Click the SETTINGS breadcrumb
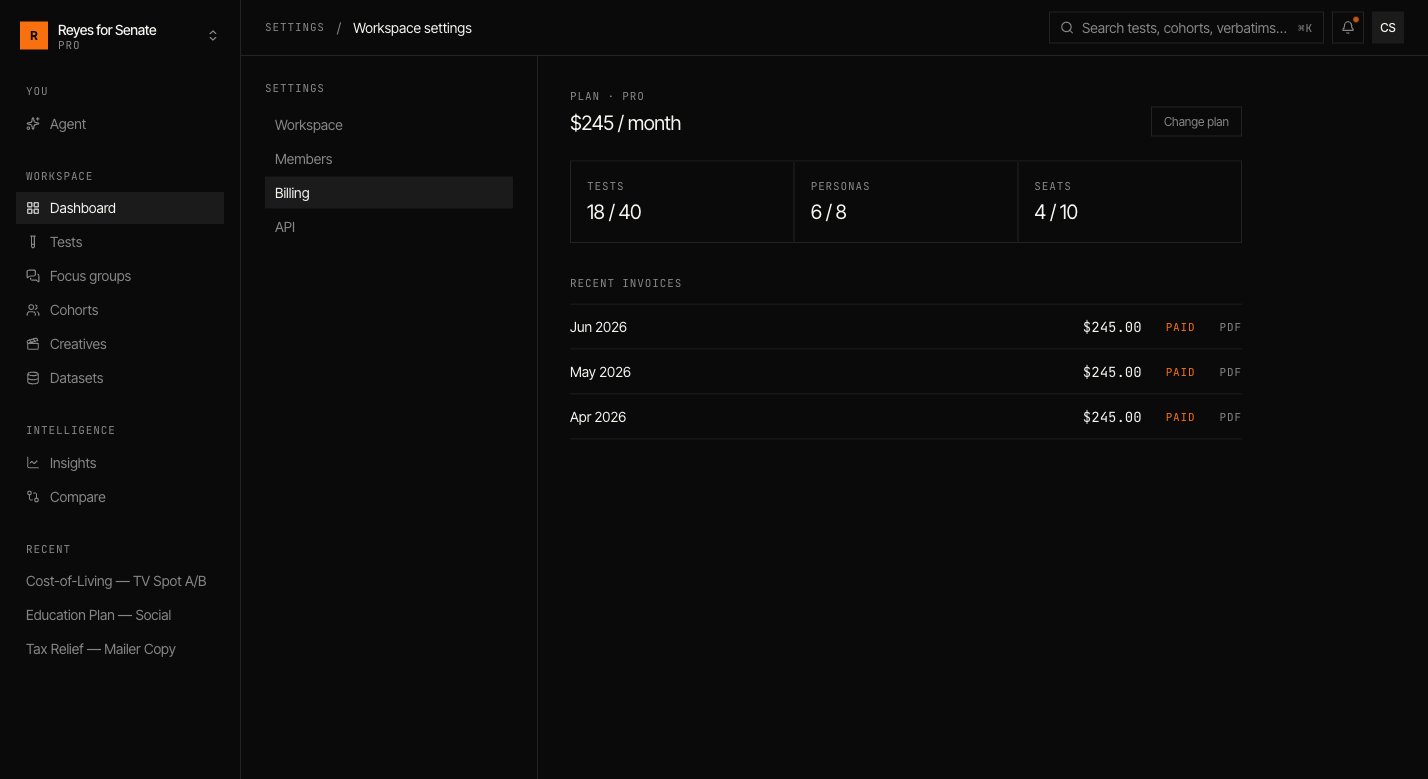 [295, 28]
